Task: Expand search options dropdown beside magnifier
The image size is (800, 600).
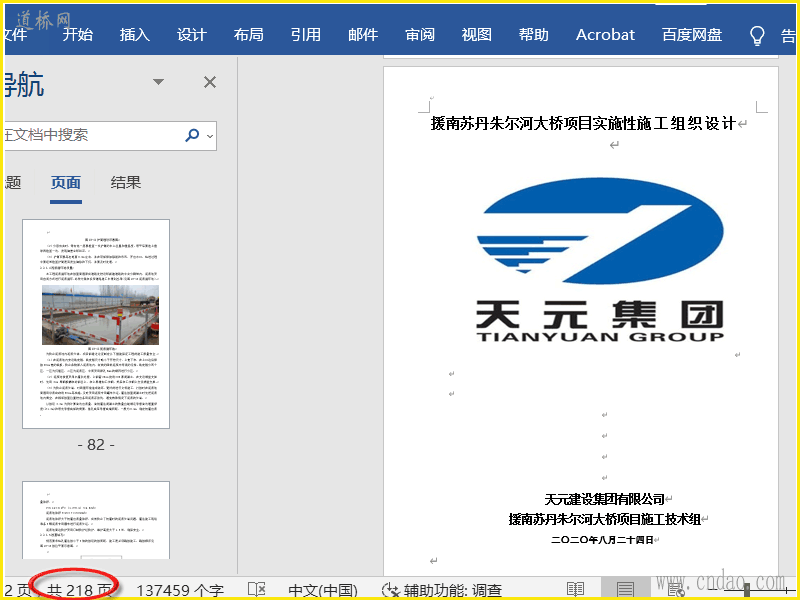Action: pos(210,136)
